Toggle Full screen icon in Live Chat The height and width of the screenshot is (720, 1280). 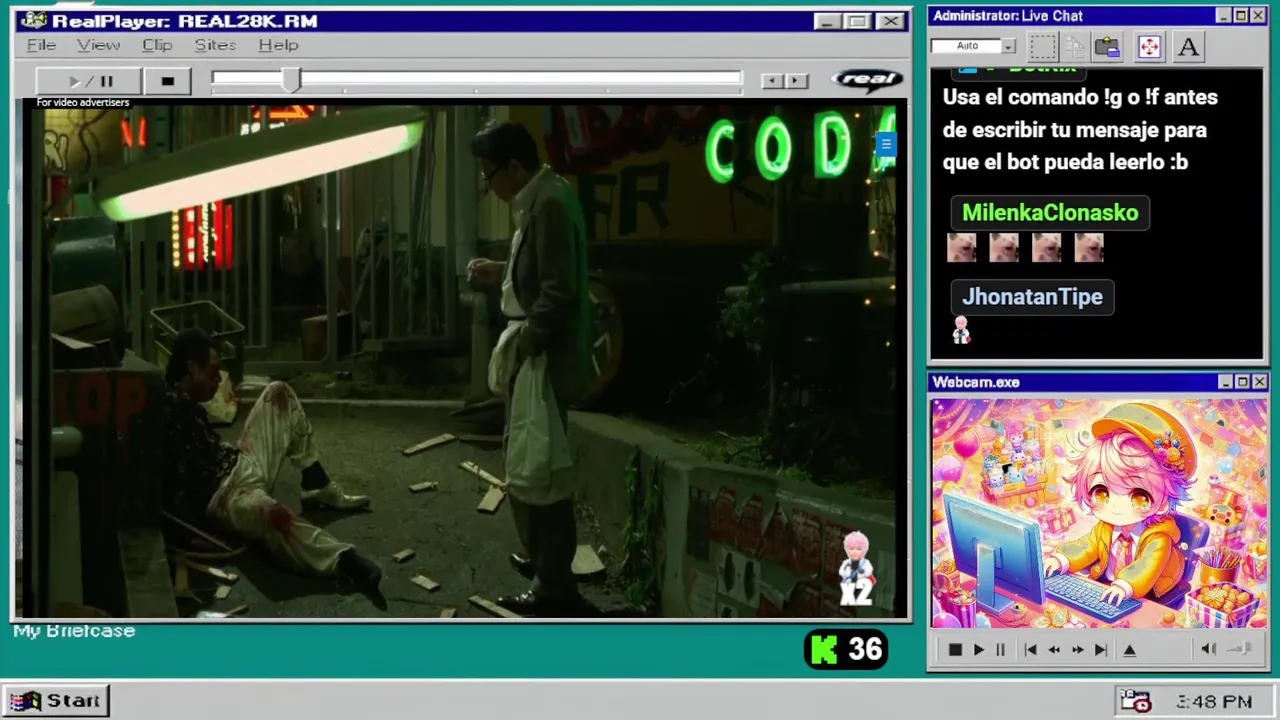(1149, 47)
